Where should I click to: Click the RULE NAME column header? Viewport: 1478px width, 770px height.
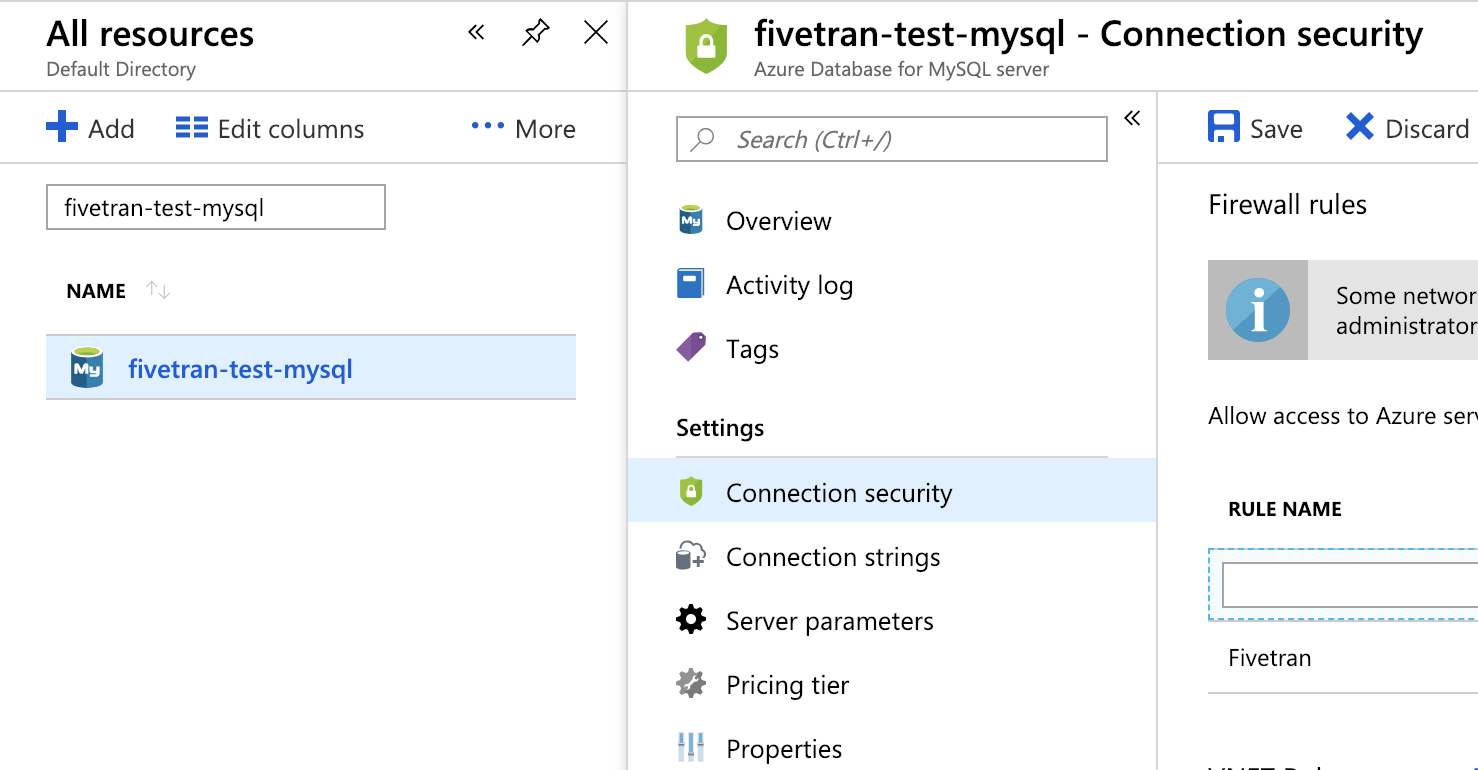coord(1285,509)
